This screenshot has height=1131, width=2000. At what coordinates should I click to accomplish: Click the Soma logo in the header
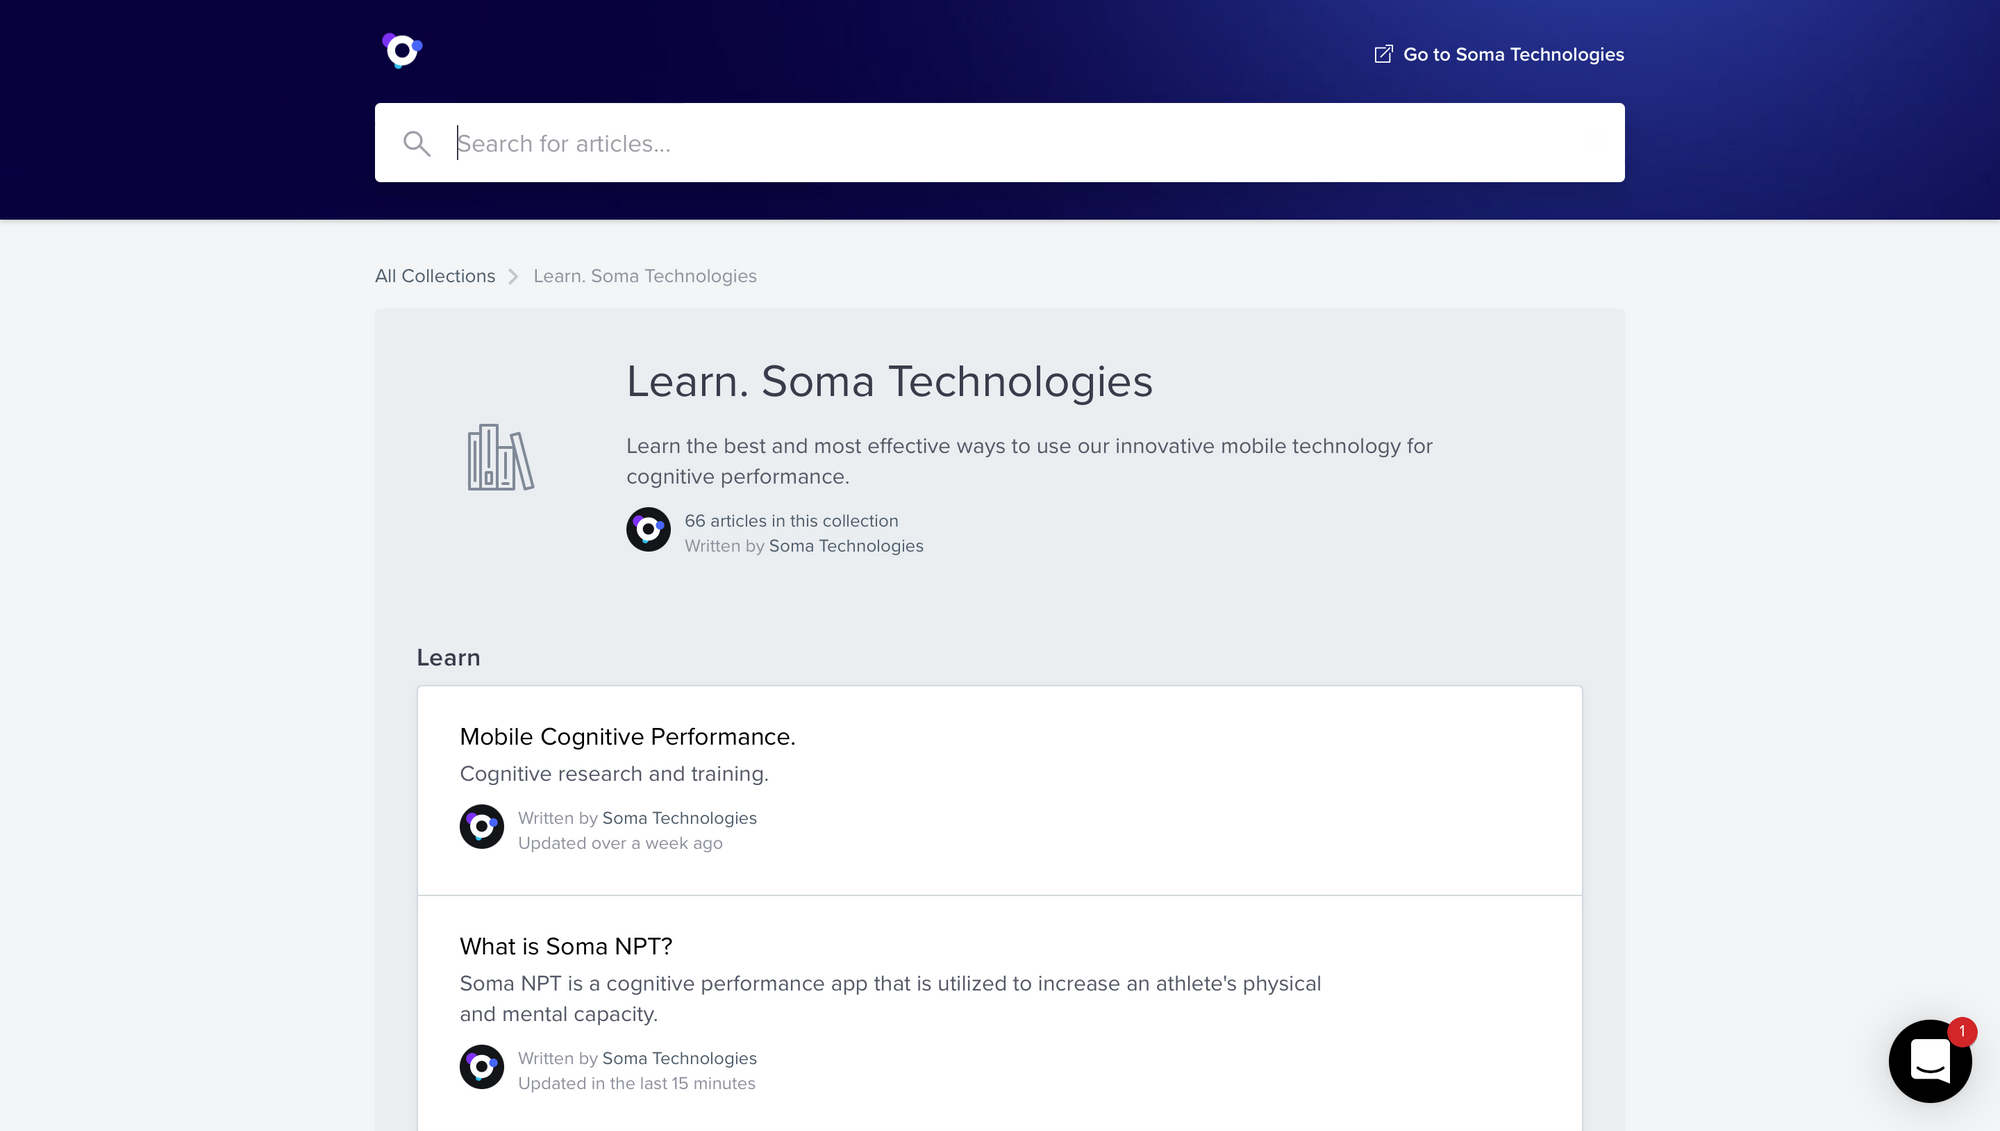pyautogui.click(x=402, y=50)
